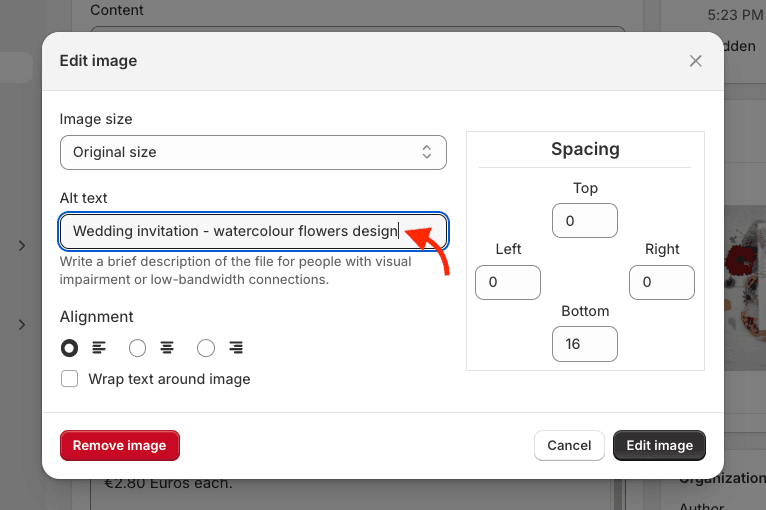Click the Left spacing field

click(508, 282)
